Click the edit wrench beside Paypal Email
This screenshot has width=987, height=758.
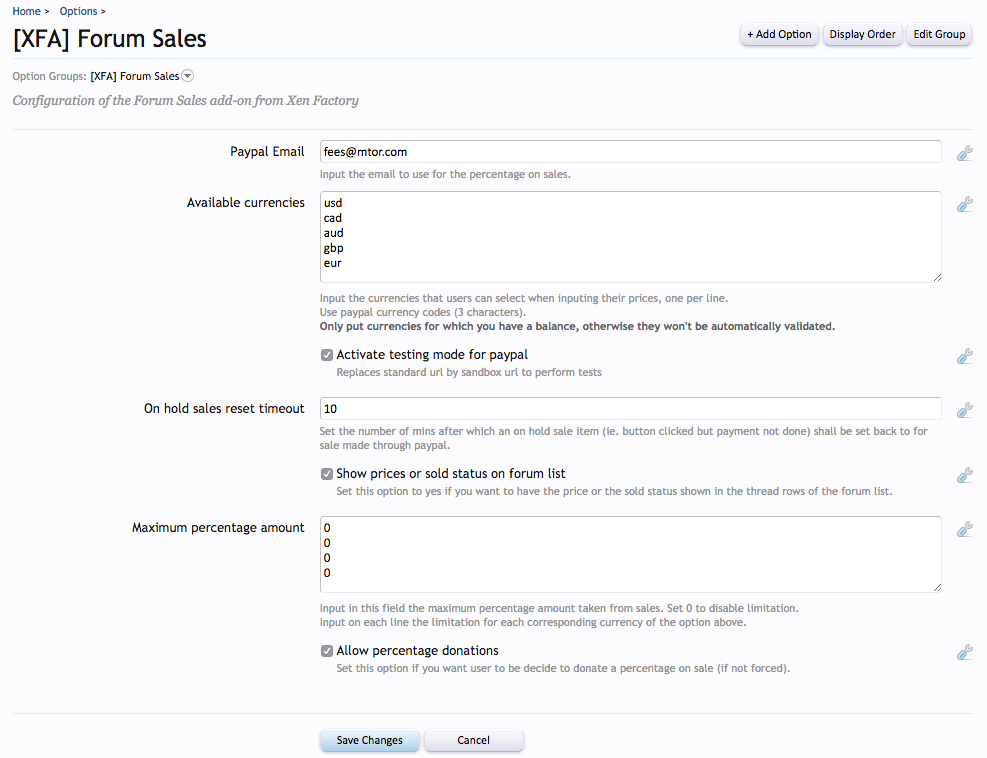pos(965,153)
